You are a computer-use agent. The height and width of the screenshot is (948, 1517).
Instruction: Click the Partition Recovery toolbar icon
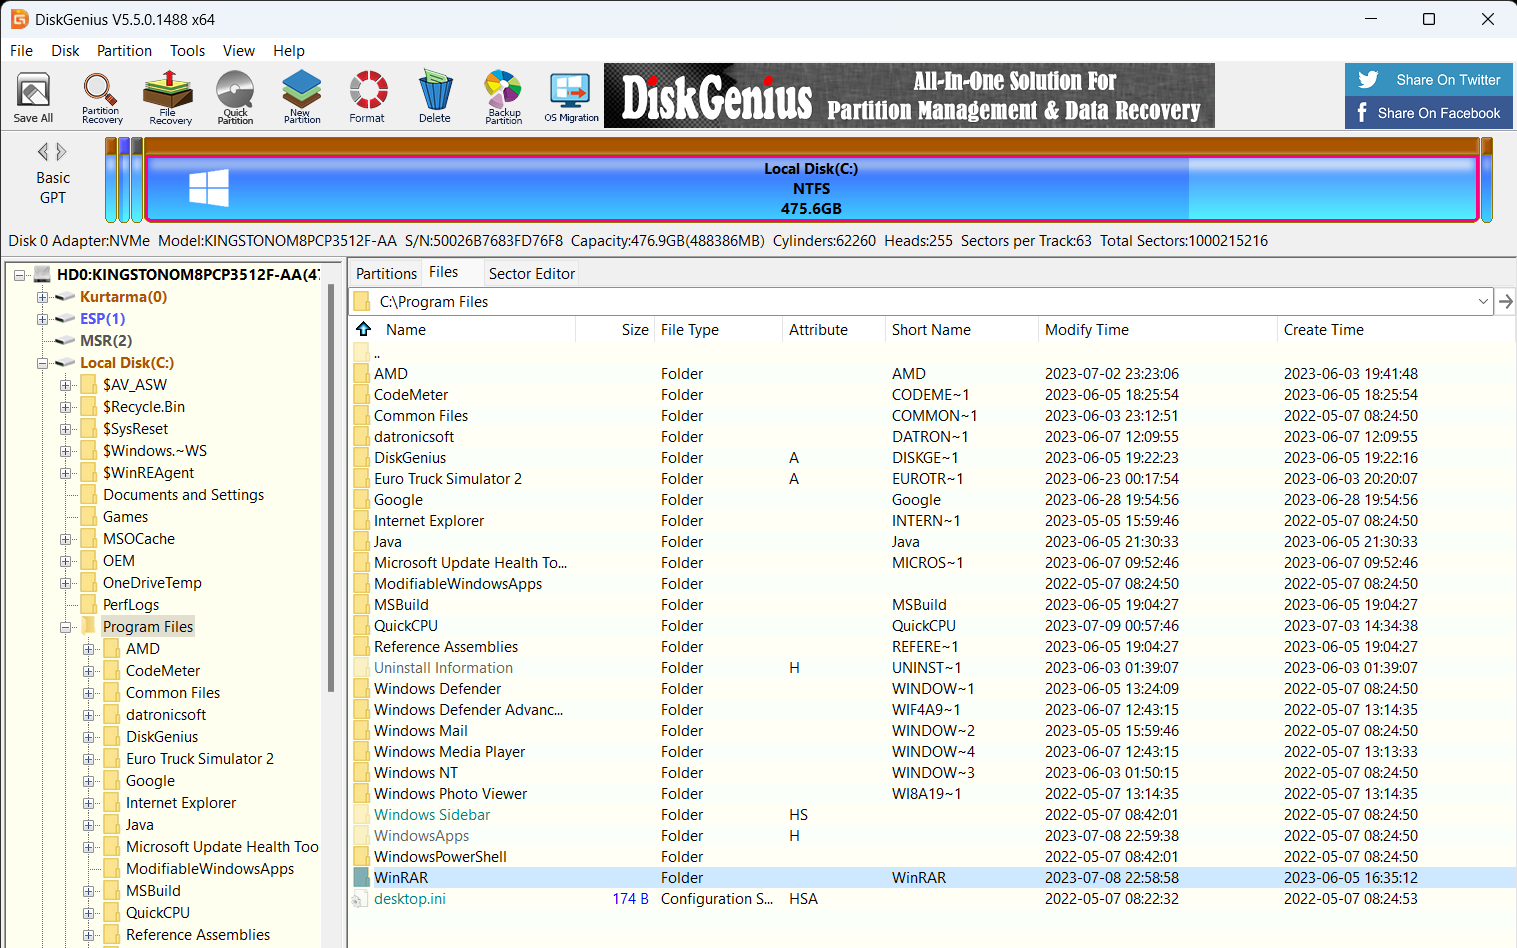pyautogui.click(x=101, y=96)
